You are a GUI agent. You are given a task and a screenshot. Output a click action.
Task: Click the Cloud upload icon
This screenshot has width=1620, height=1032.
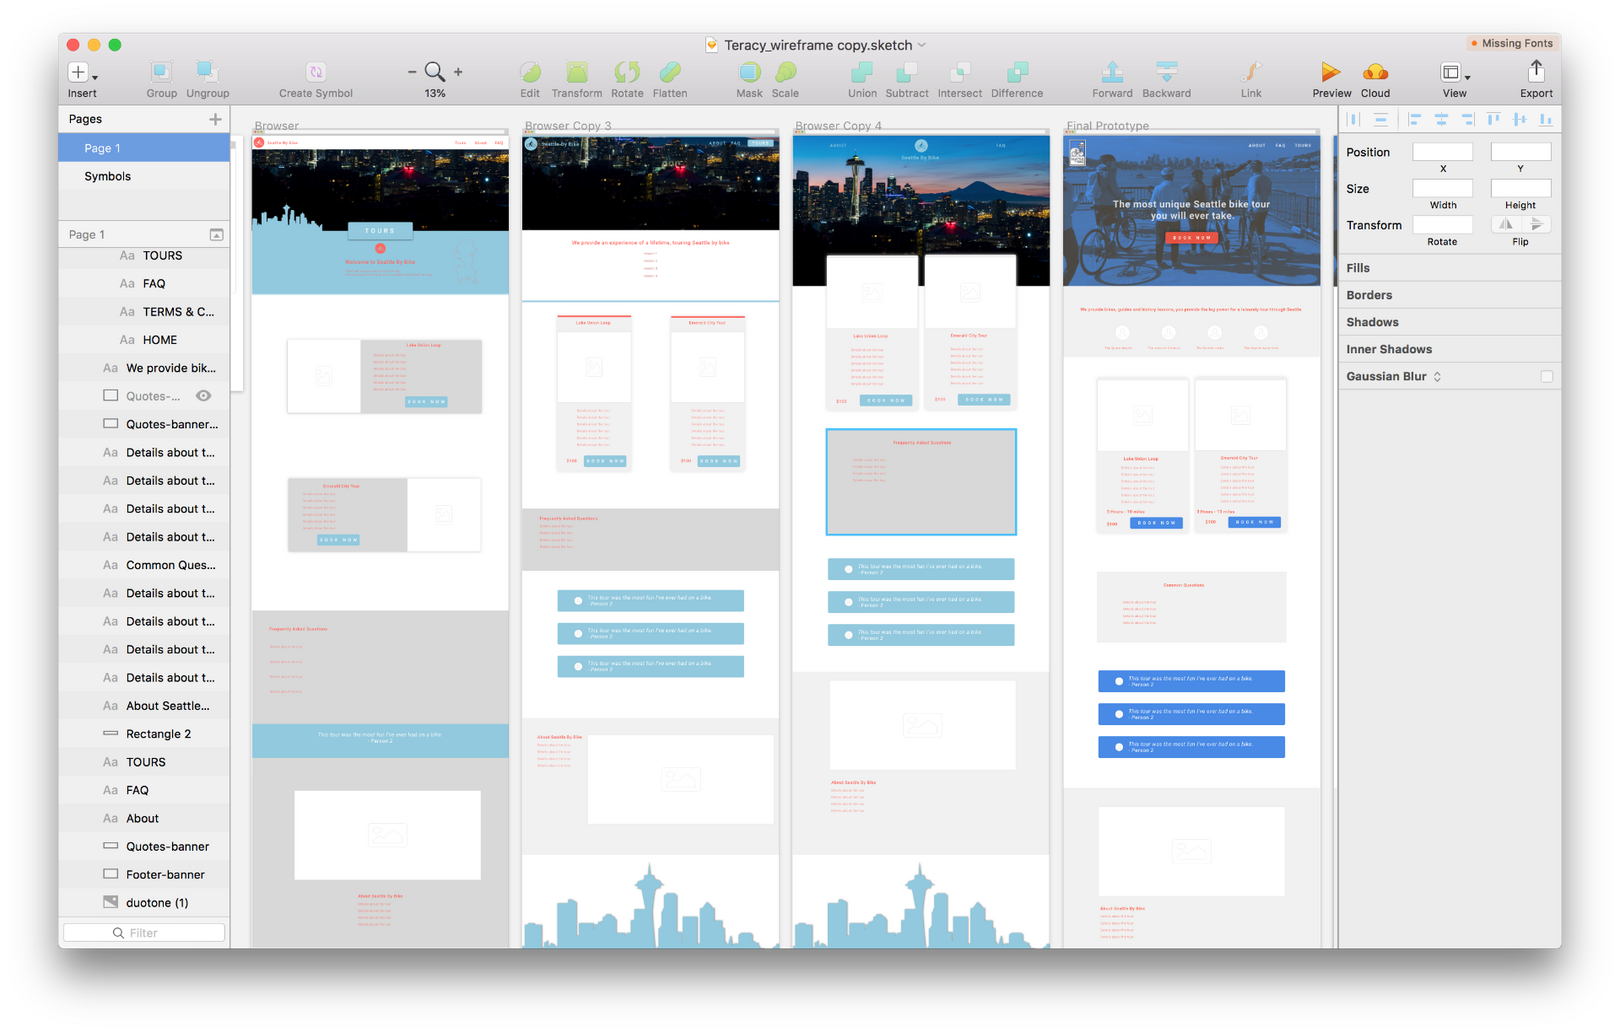click(x=1375, y=72)
